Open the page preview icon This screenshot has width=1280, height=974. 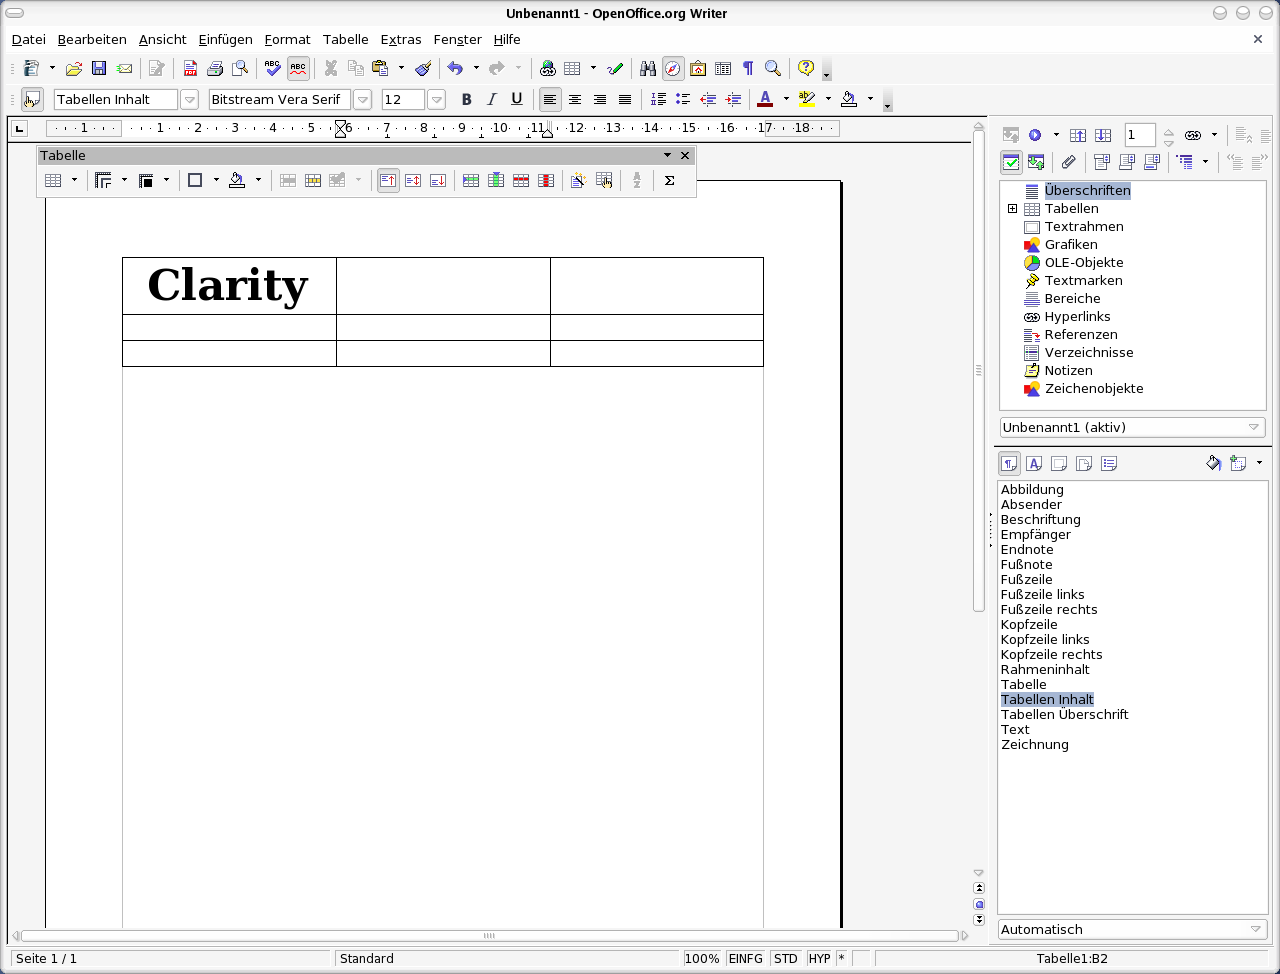pos(240,69)
